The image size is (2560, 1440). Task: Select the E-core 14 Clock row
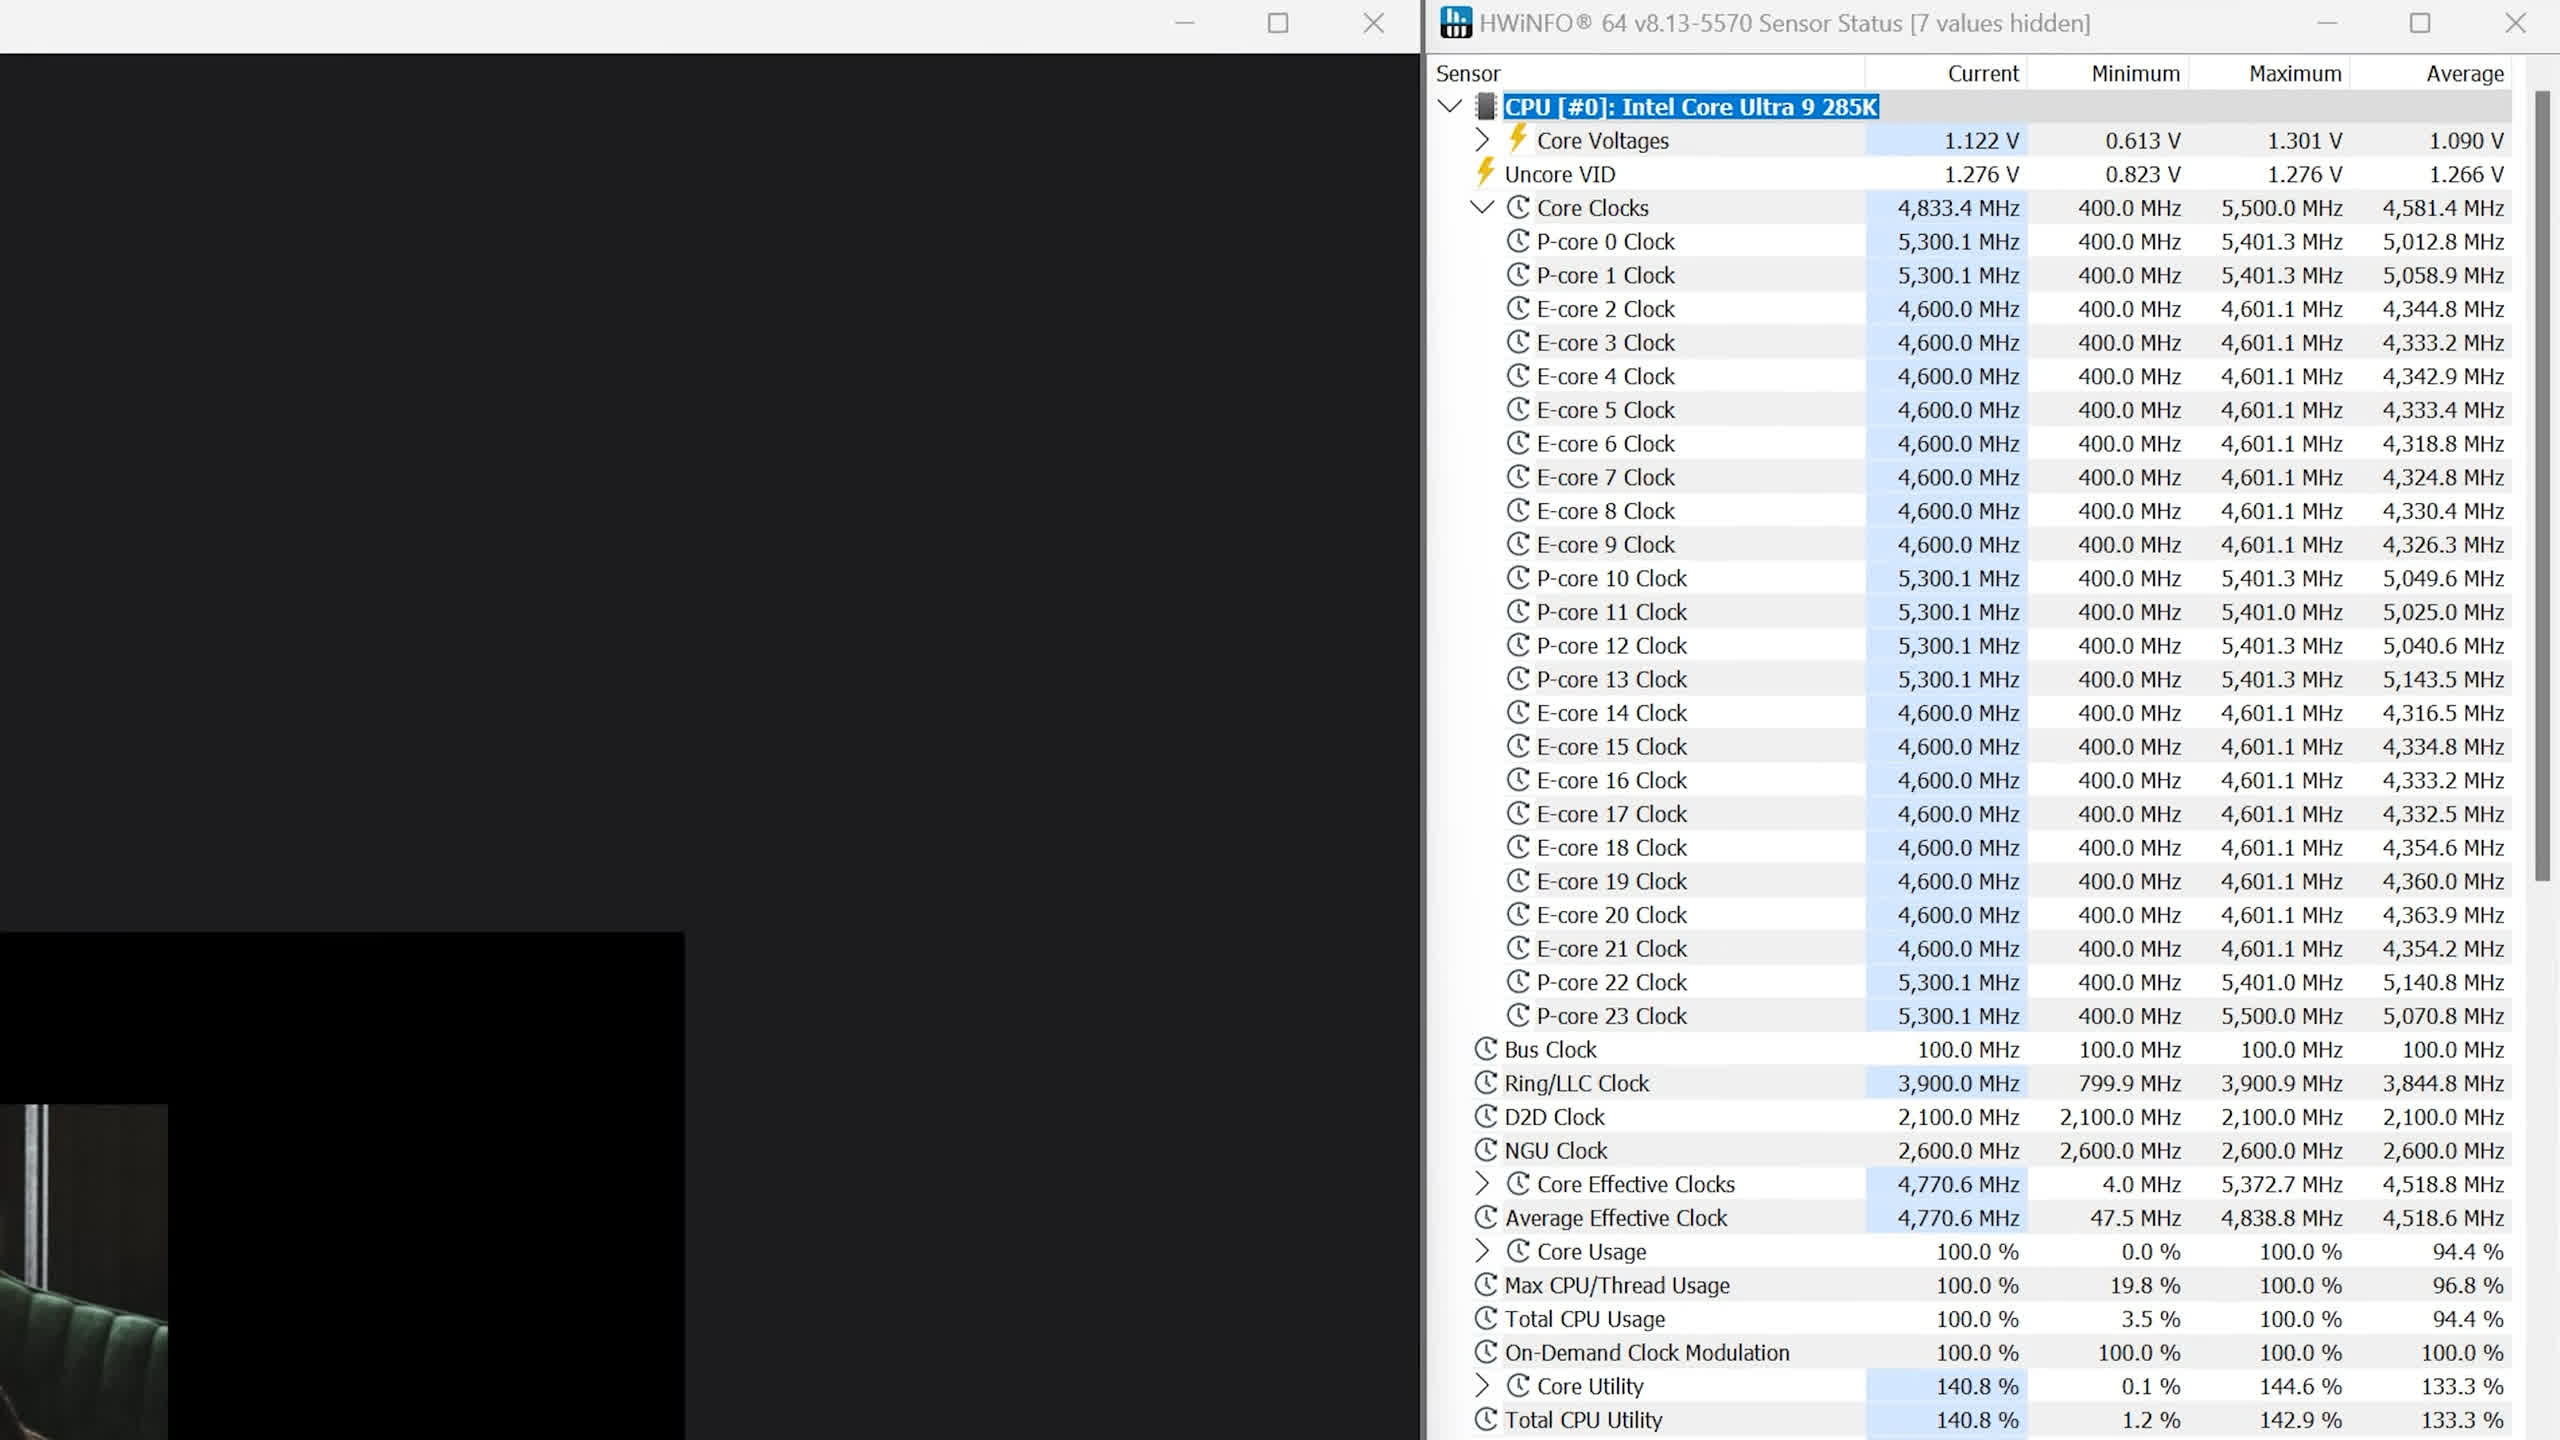(1970, 713)
